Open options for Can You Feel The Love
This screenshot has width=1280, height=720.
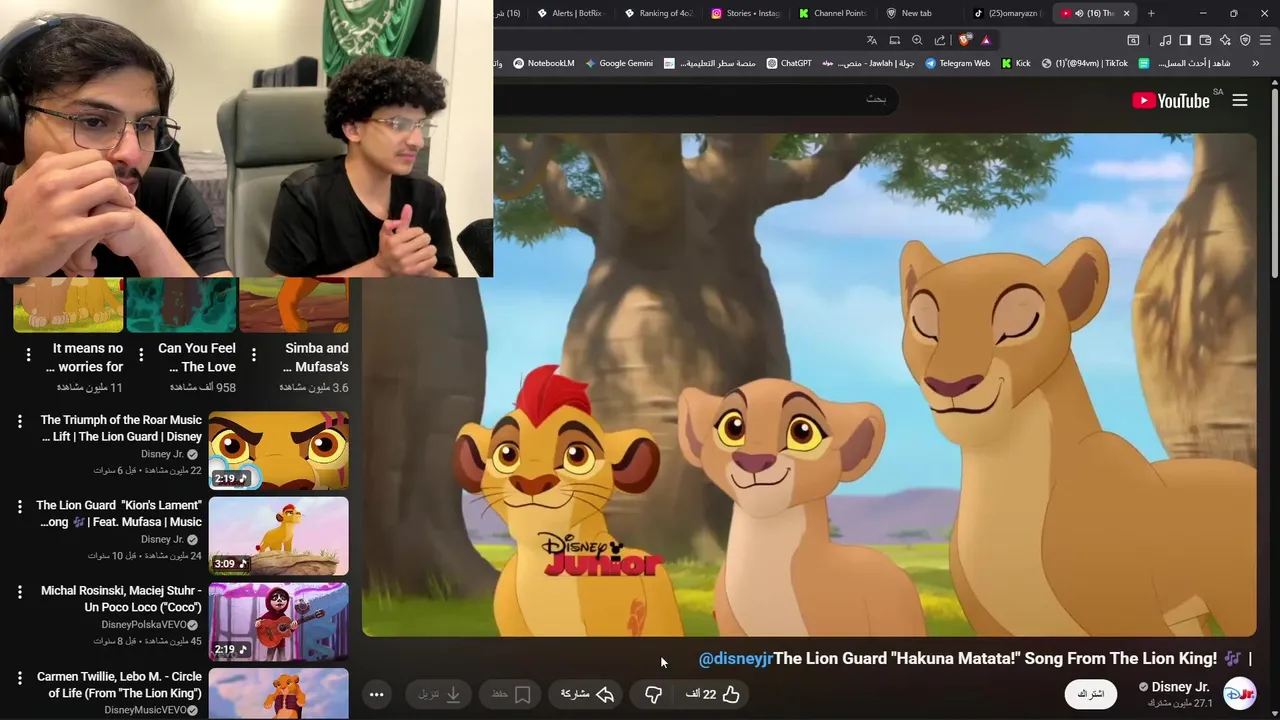[141, 354]
